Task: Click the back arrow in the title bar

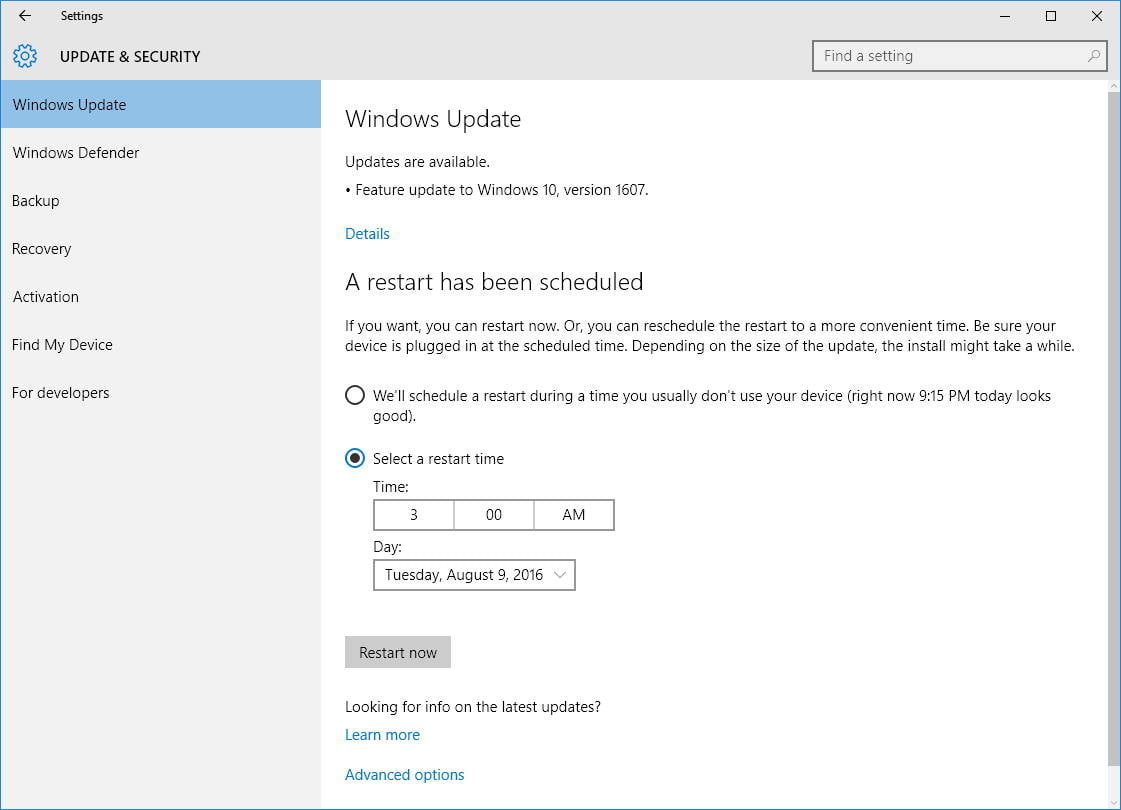Action: point(25,16)
